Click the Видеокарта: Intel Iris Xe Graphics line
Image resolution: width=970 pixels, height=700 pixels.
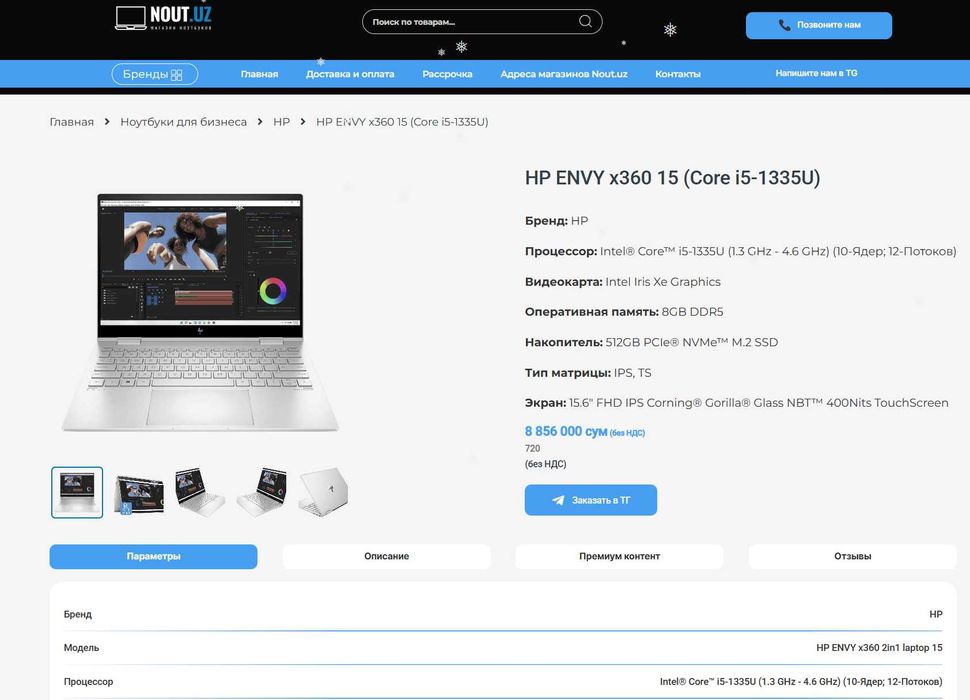click(623, 282)
